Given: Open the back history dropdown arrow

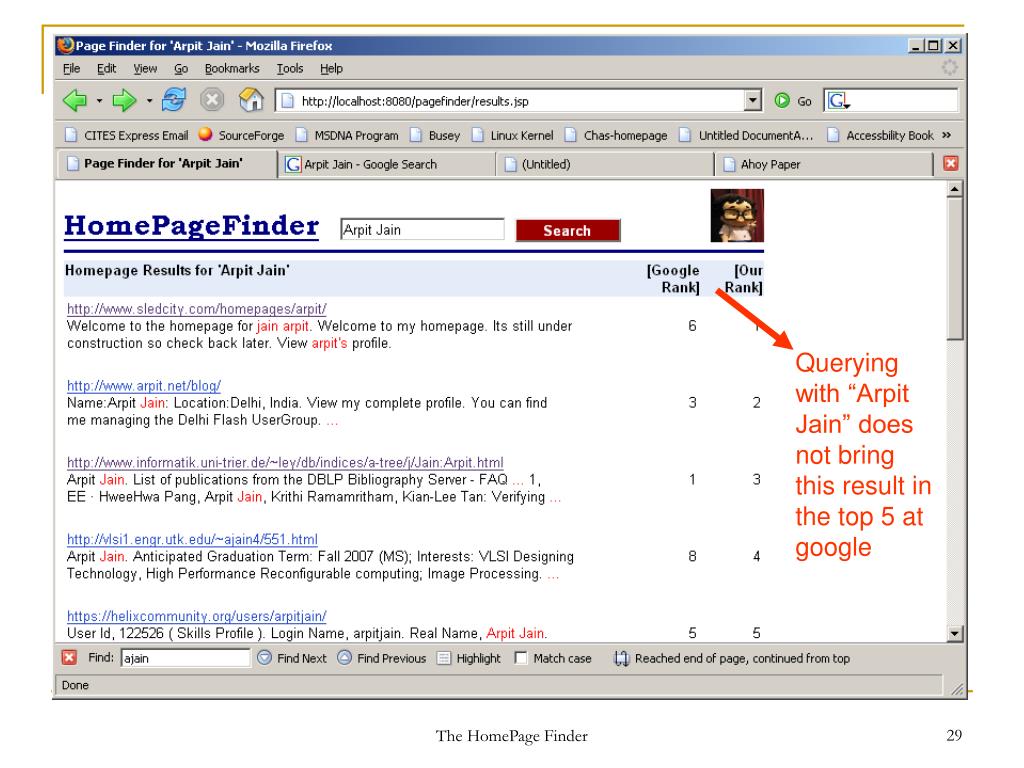Looking at the screenshot, I should pos(99,101).
